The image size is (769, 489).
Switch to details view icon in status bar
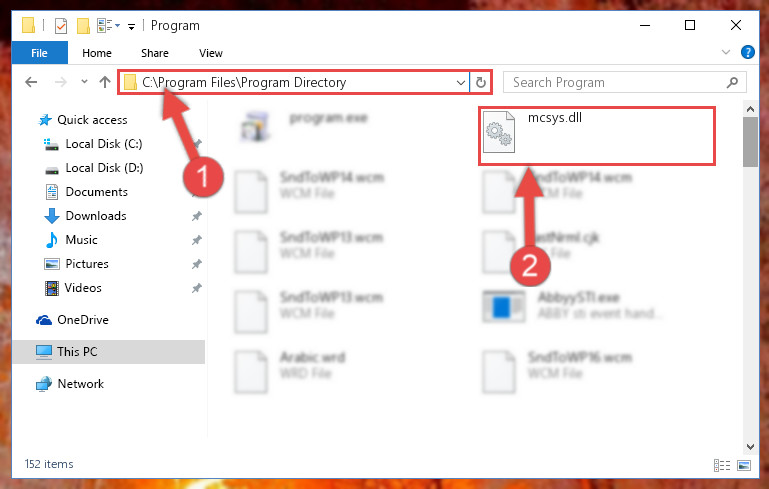click(721, 465)
